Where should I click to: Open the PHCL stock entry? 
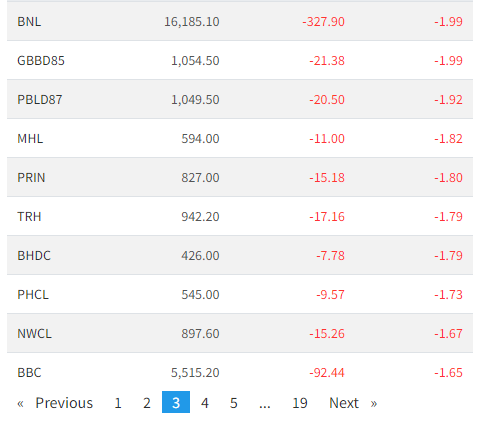[33, 295]
